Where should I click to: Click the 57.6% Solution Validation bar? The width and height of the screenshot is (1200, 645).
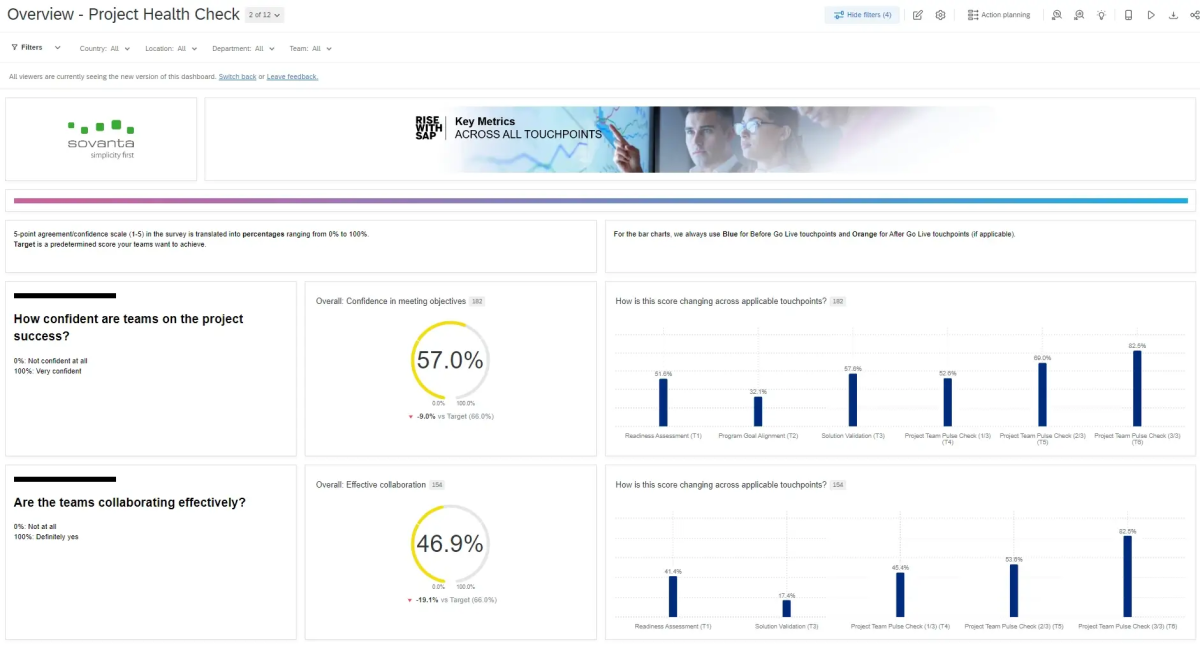point(853,400)
